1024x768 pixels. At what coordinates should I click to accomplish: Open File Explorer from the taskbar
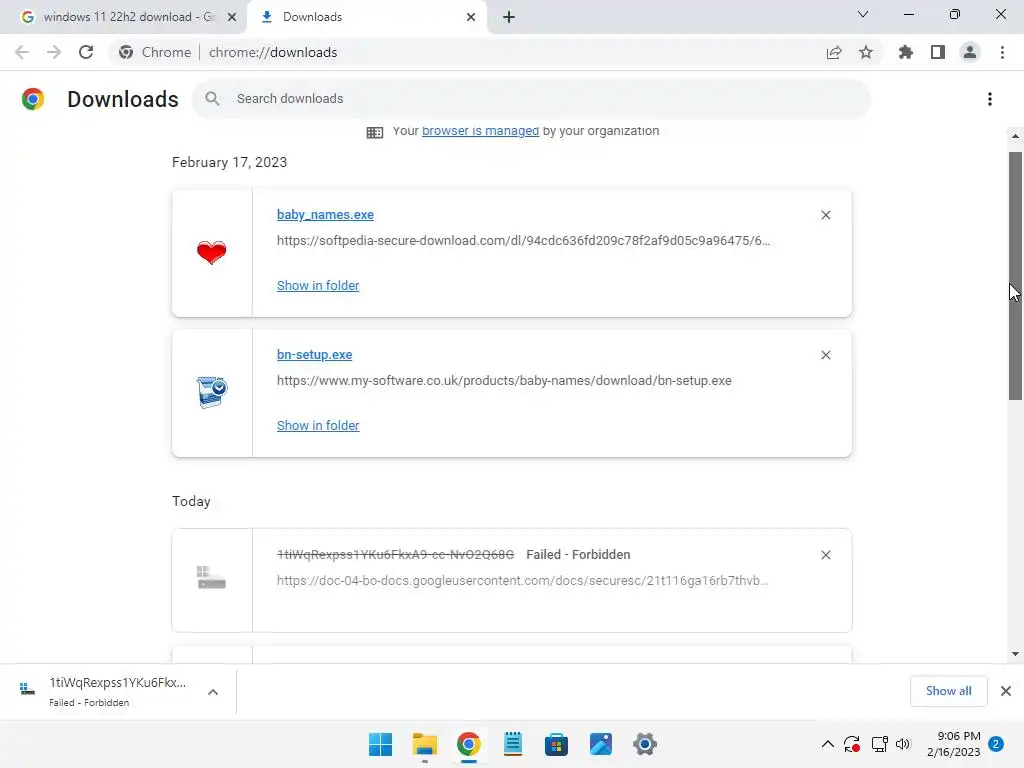pos(424,744)
